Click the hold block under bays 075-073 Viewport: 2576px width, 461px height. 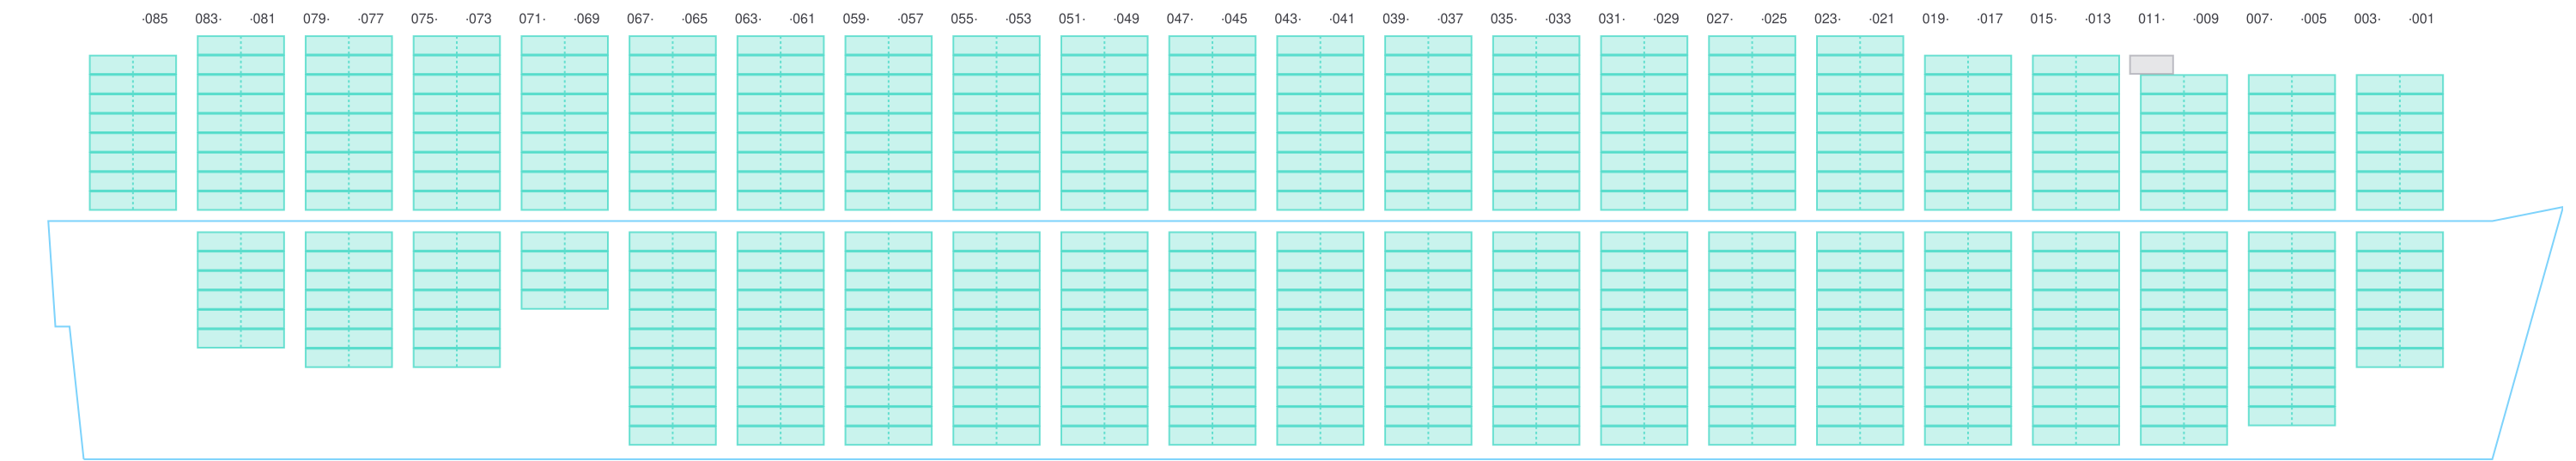456,299
